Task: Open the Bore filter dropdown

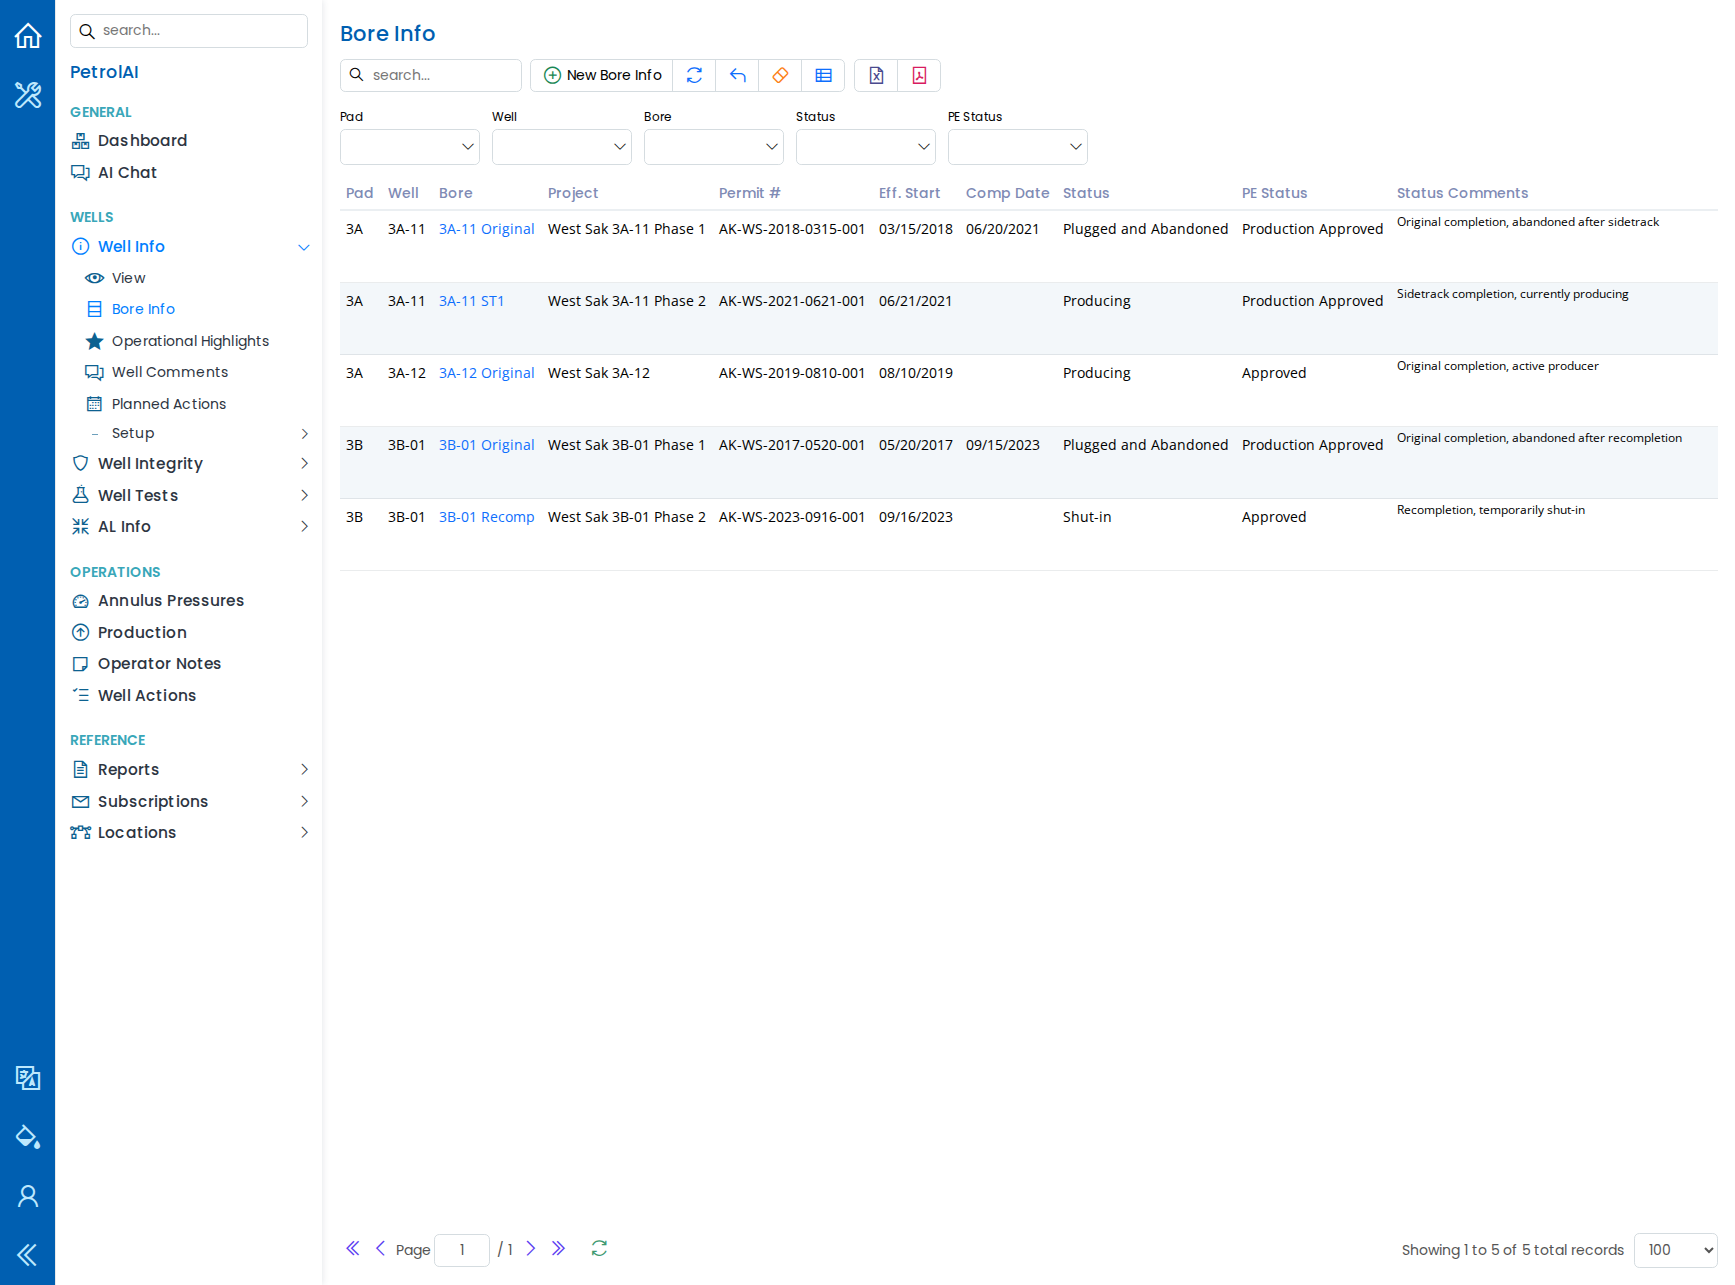Action: 714,147
